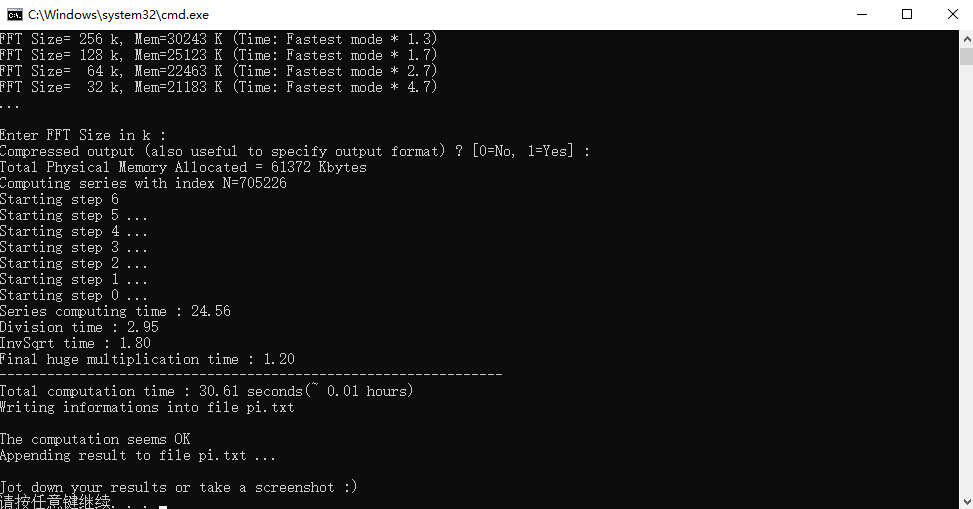Click the scrollbar down arrow
The height and width of the screenshot is (509, 973).
coord(966,501)
